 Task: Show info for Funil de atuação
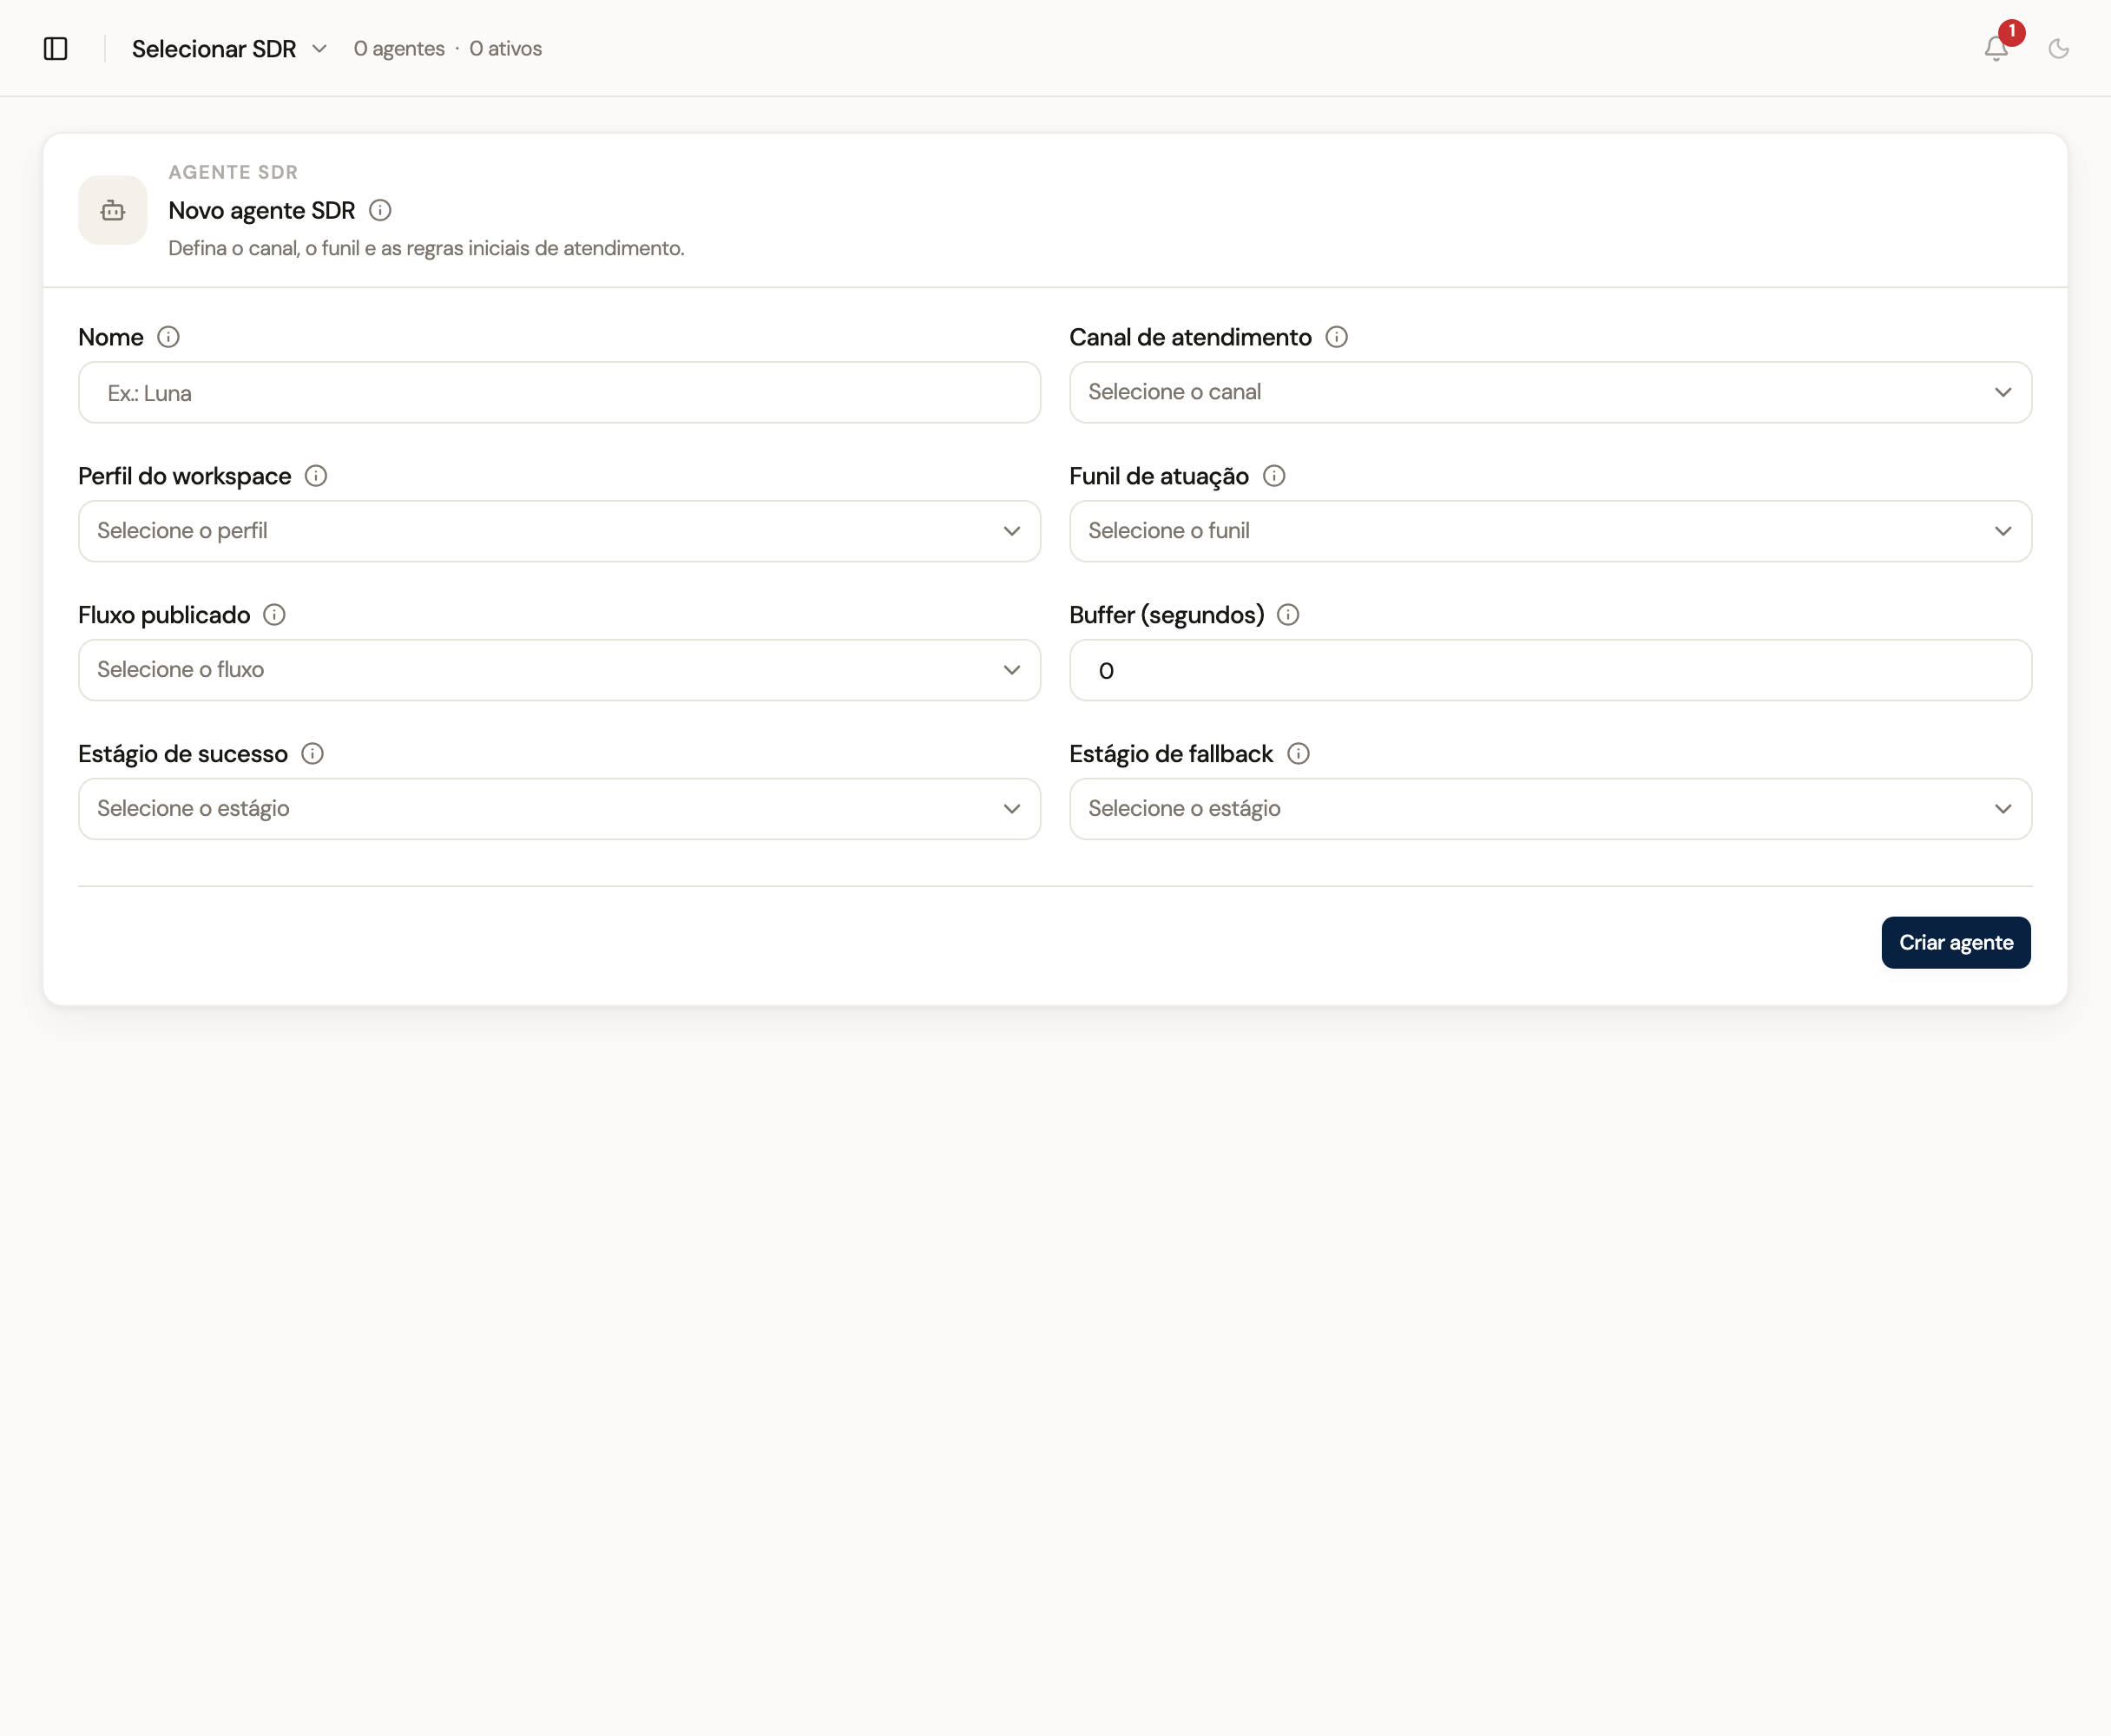click(x=1274, y=476)
